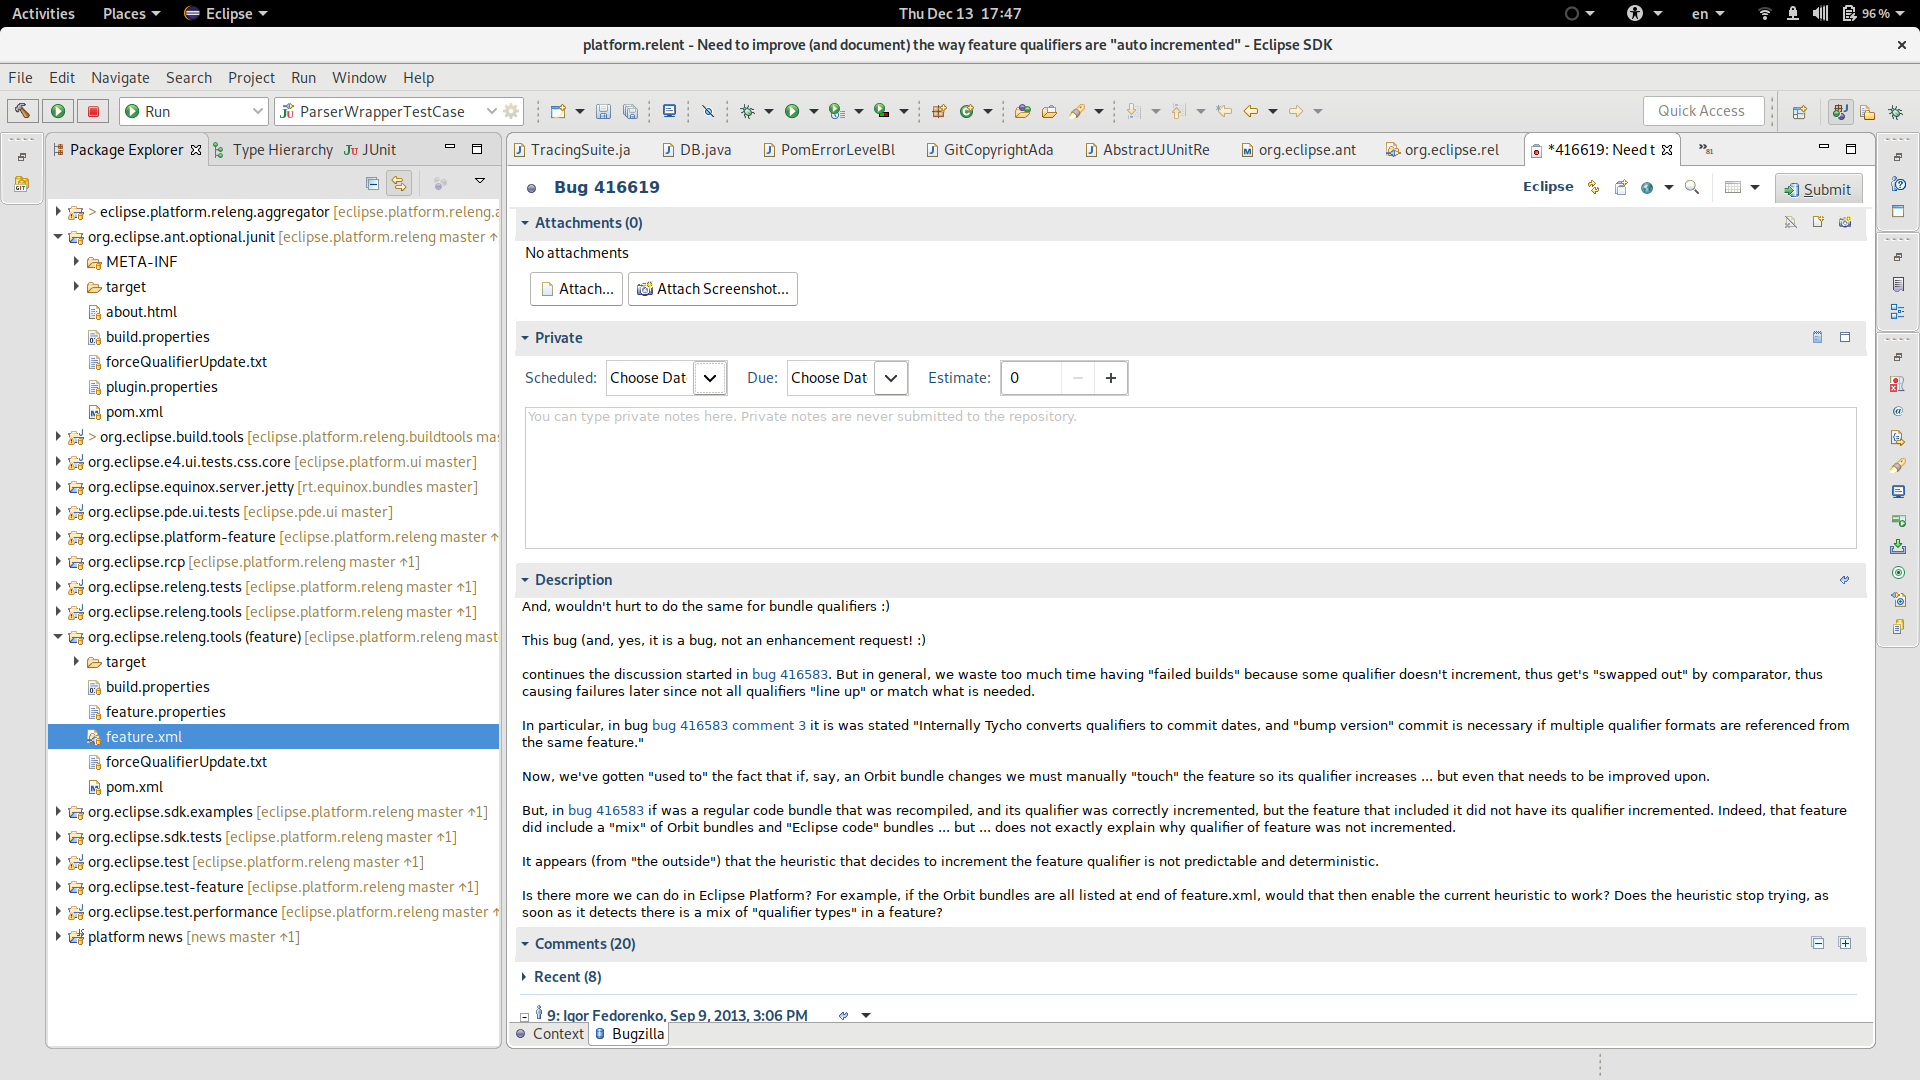Open the Scheduled date dropdown arrow
The height and width of the screenshot is (1080, 1920).
coord(710,378)
